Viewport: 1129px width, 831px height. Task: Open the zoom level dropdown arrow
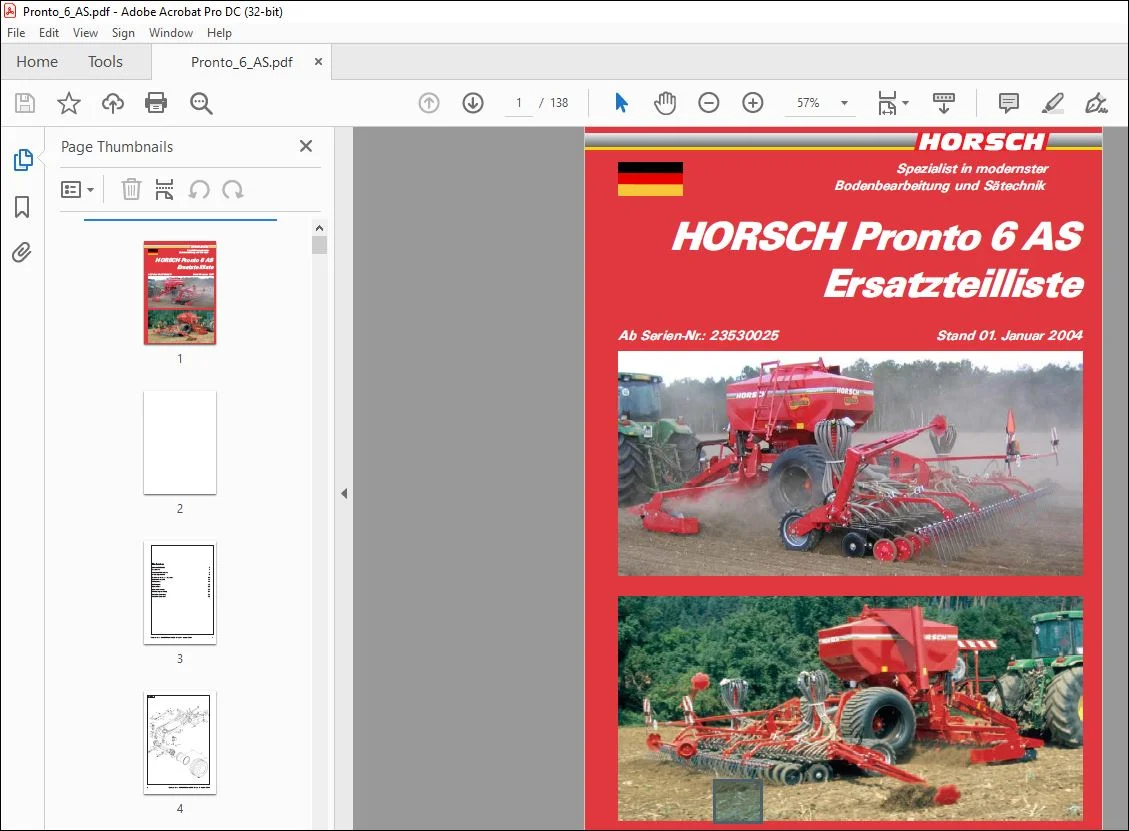pos(844,103)
